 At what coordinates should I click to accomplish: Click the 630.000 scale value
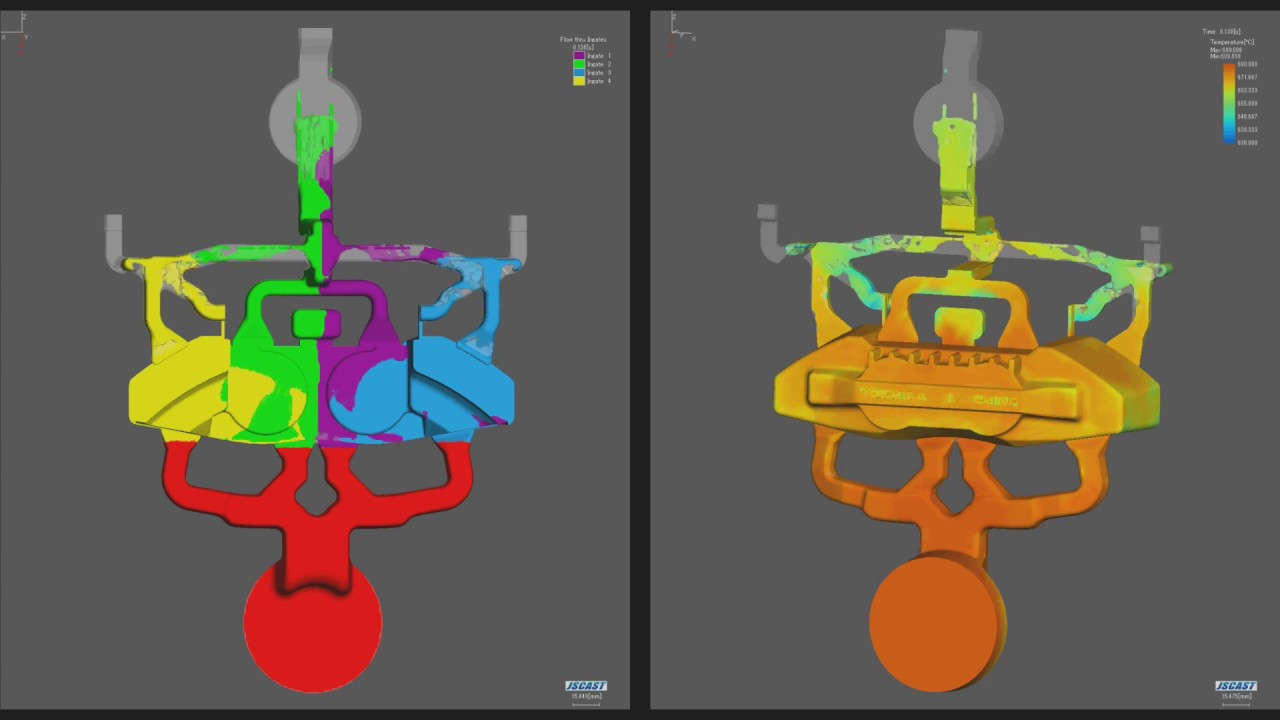pos(1247,143)
